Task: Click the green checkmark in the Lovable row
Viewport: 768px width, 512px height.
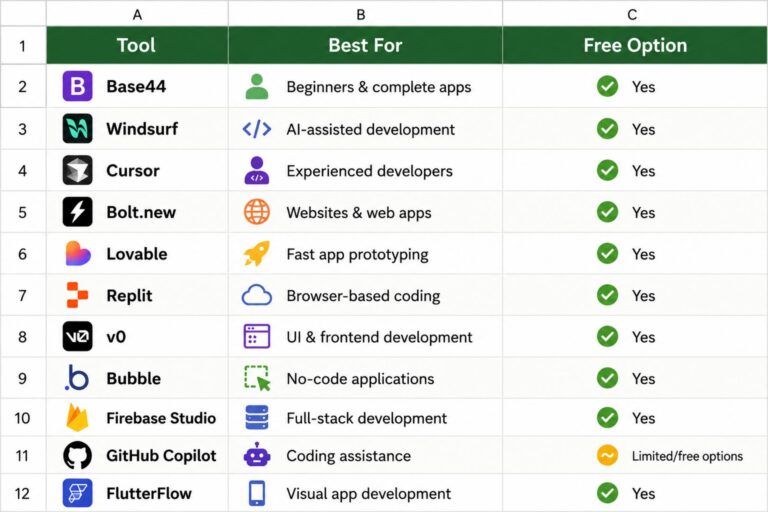Action: coord(607,253)
